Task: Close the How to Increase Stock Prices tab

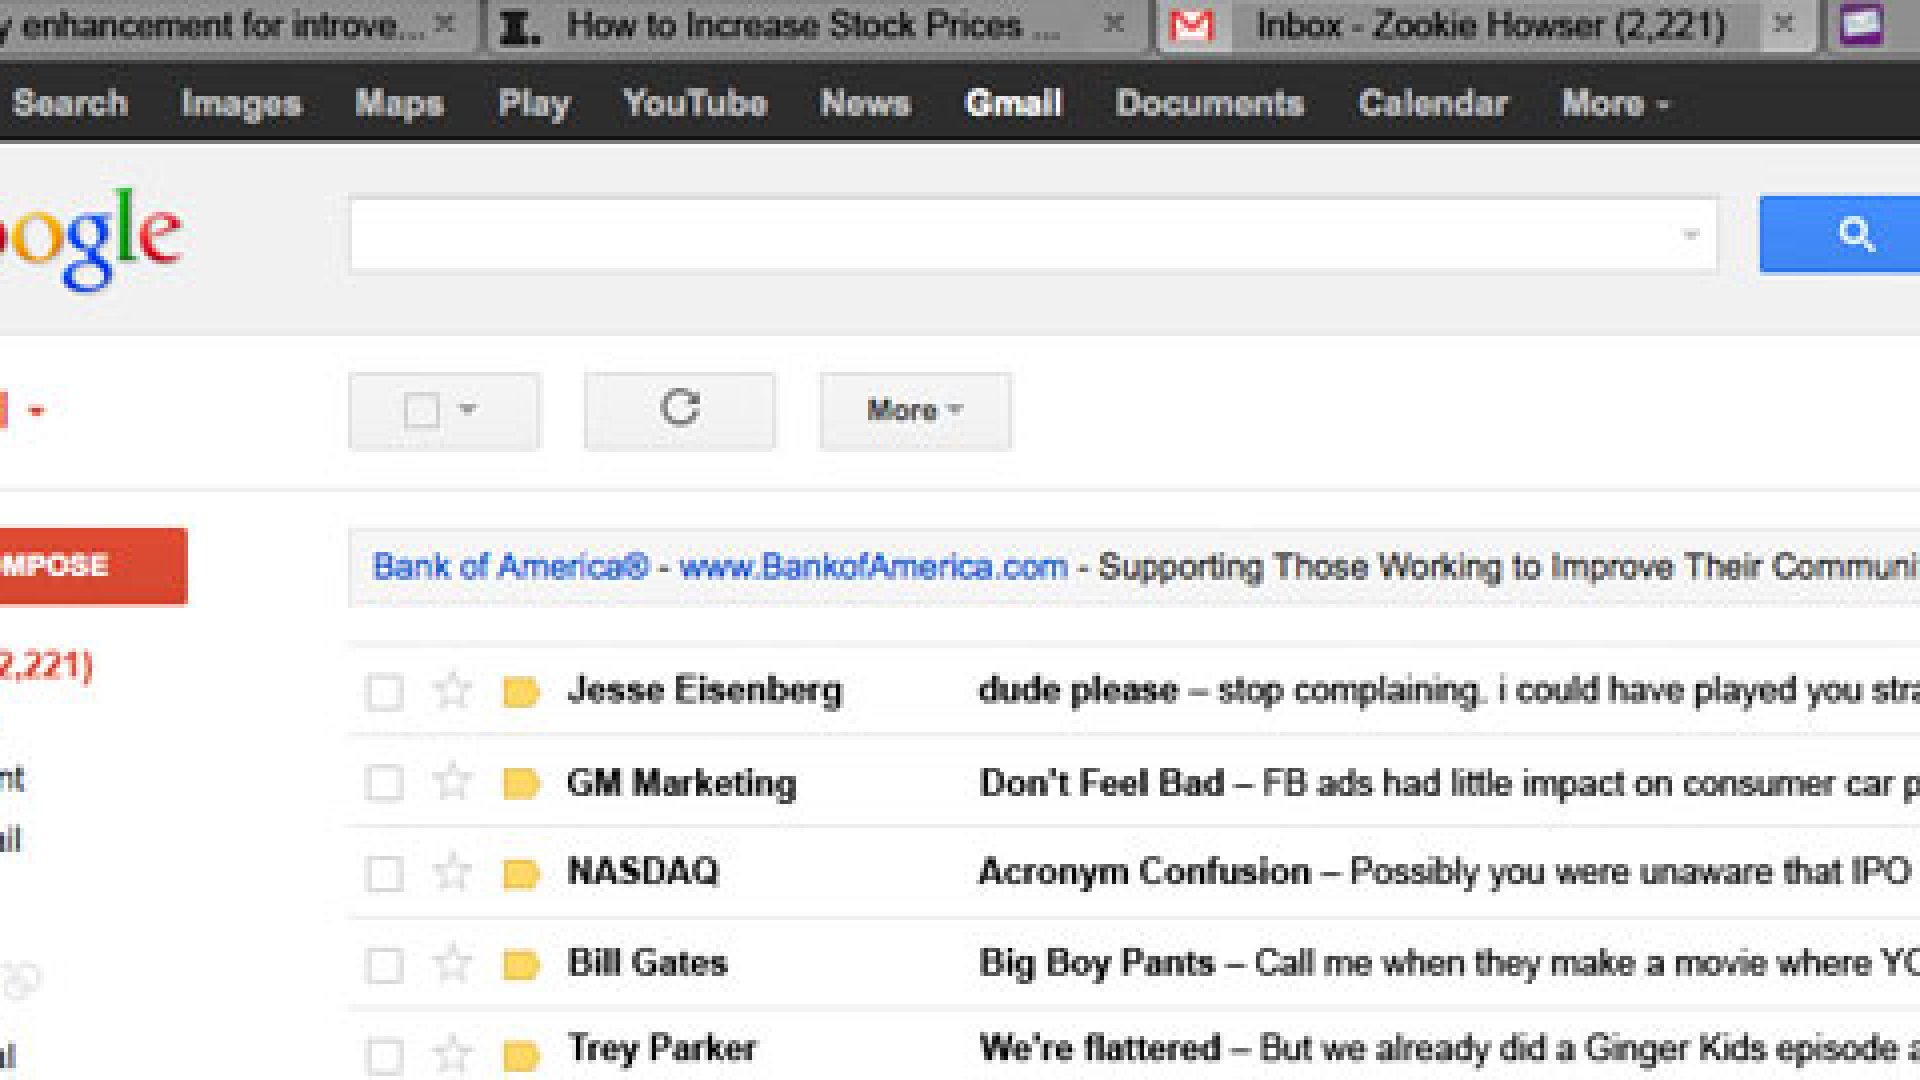Action: point(1113,24)
